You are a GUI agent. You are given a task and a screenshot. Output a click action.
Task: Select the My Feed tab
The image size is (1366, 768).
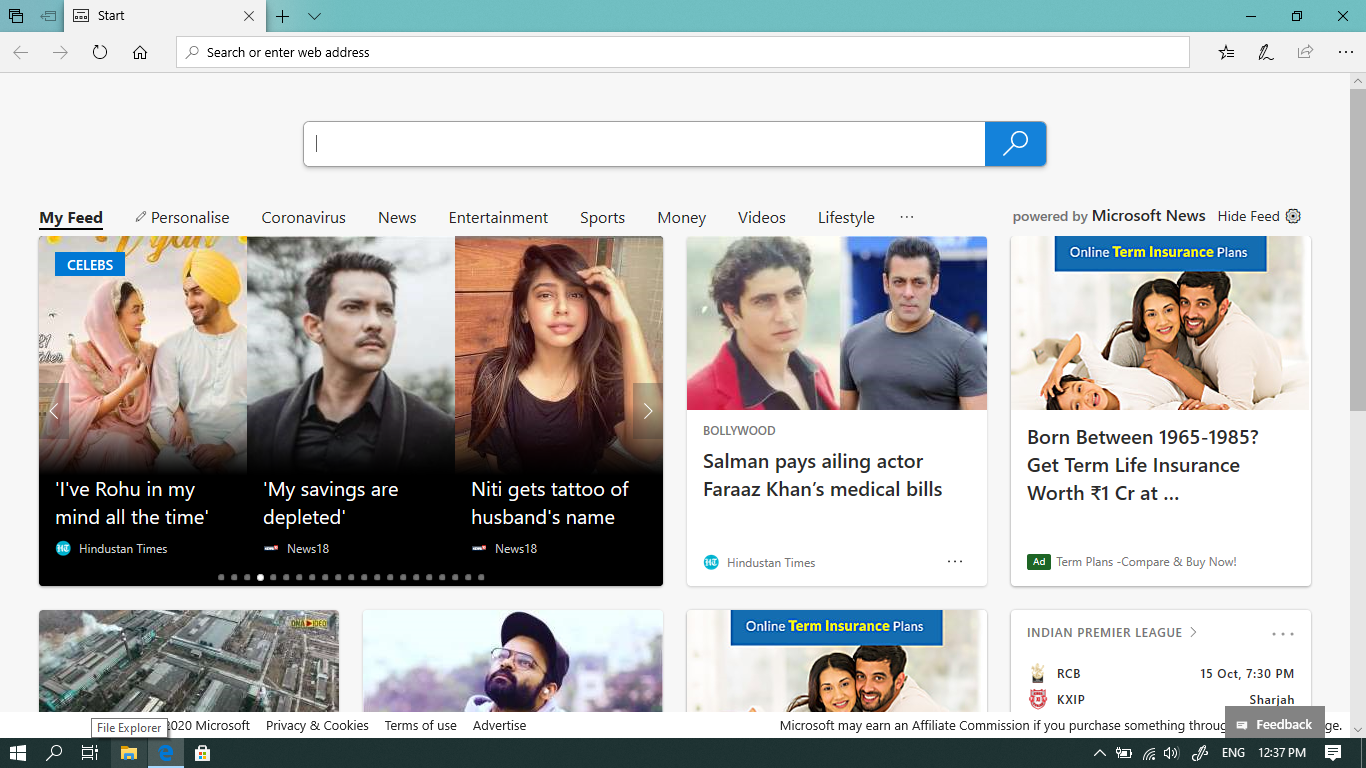(x=71, y=217)
